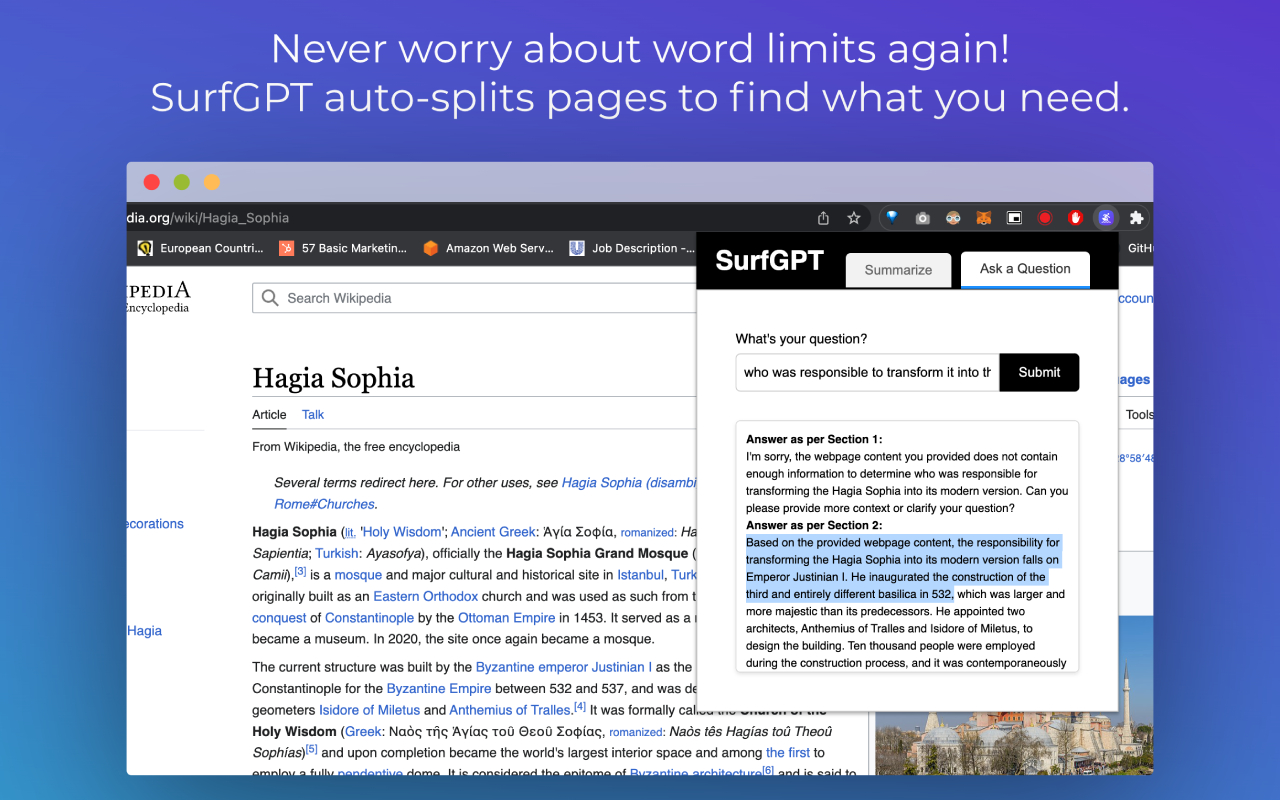The width and height of the screenshot is (1280, 800).
Task: Select the Article tab on Wikipedia
Action: 269,414
